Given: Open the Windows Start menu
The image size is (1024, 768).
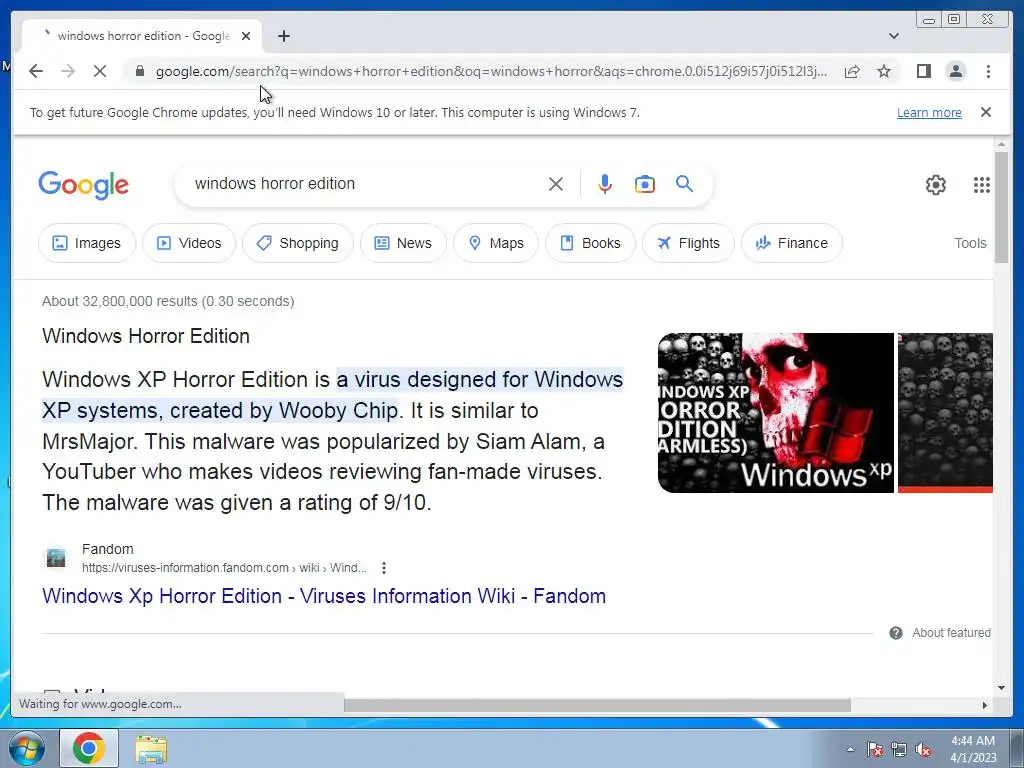Looking at the screenshot, I should pyautogui.click(x=26, y=748).
